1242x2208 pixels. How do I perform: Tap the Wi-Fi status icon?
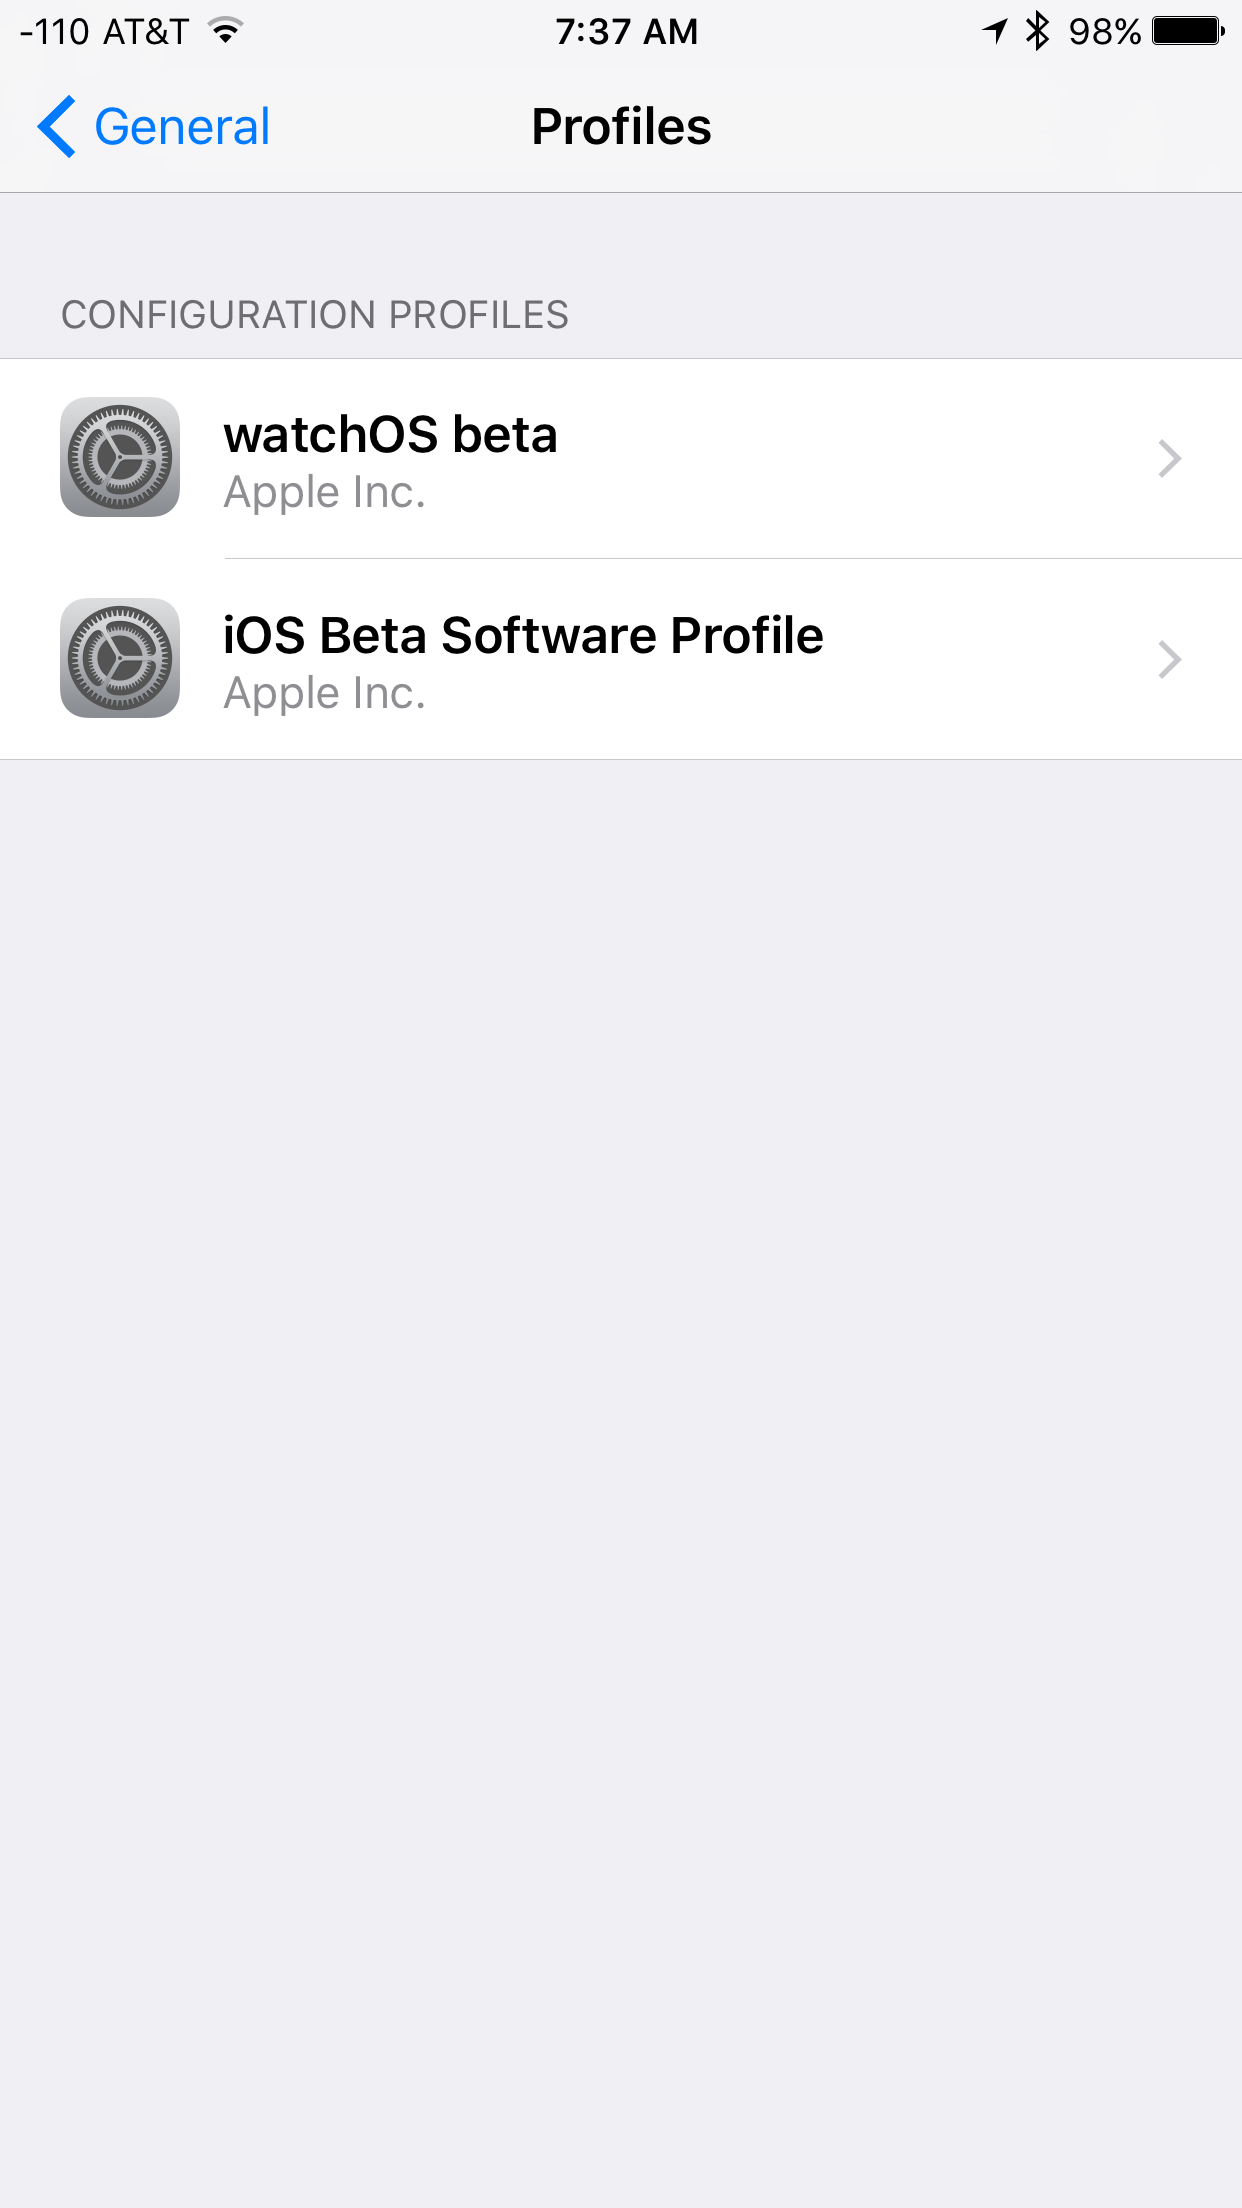coord(227,31)
